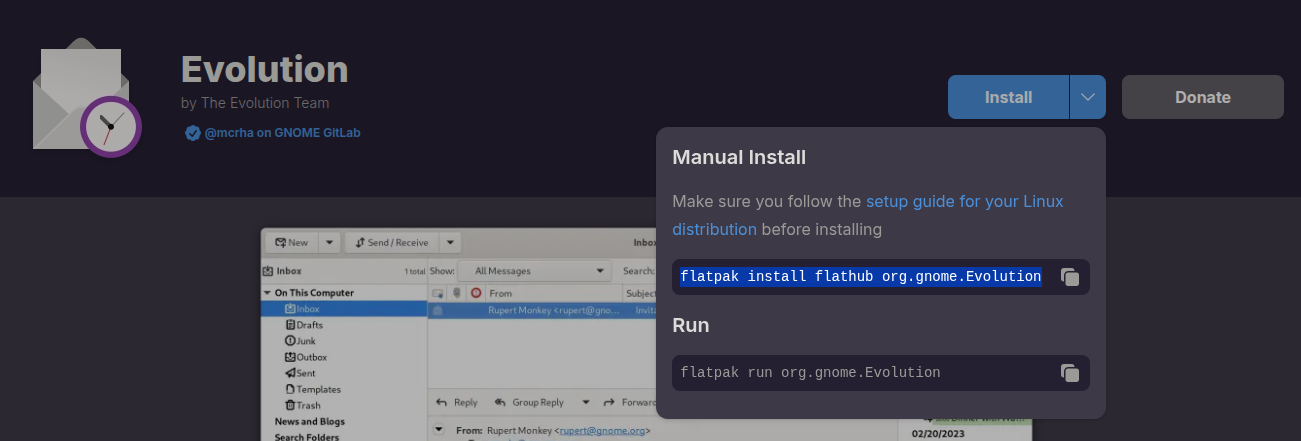Select the Drafts folder in the tree

pos(303,325)
